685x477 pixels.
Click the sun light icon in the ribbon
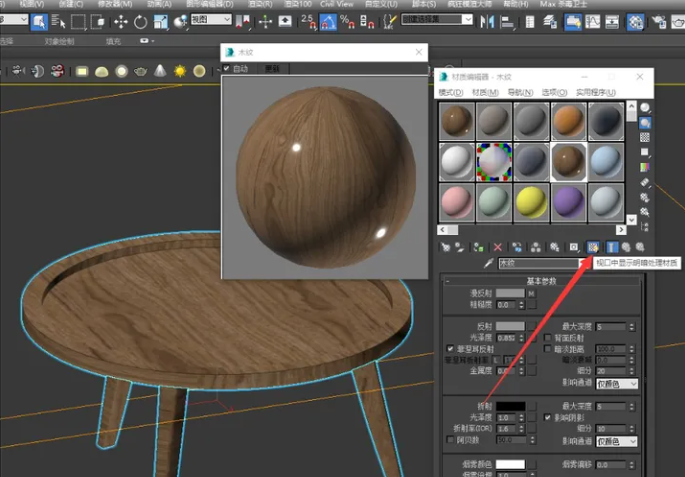(x=180, y=71)
